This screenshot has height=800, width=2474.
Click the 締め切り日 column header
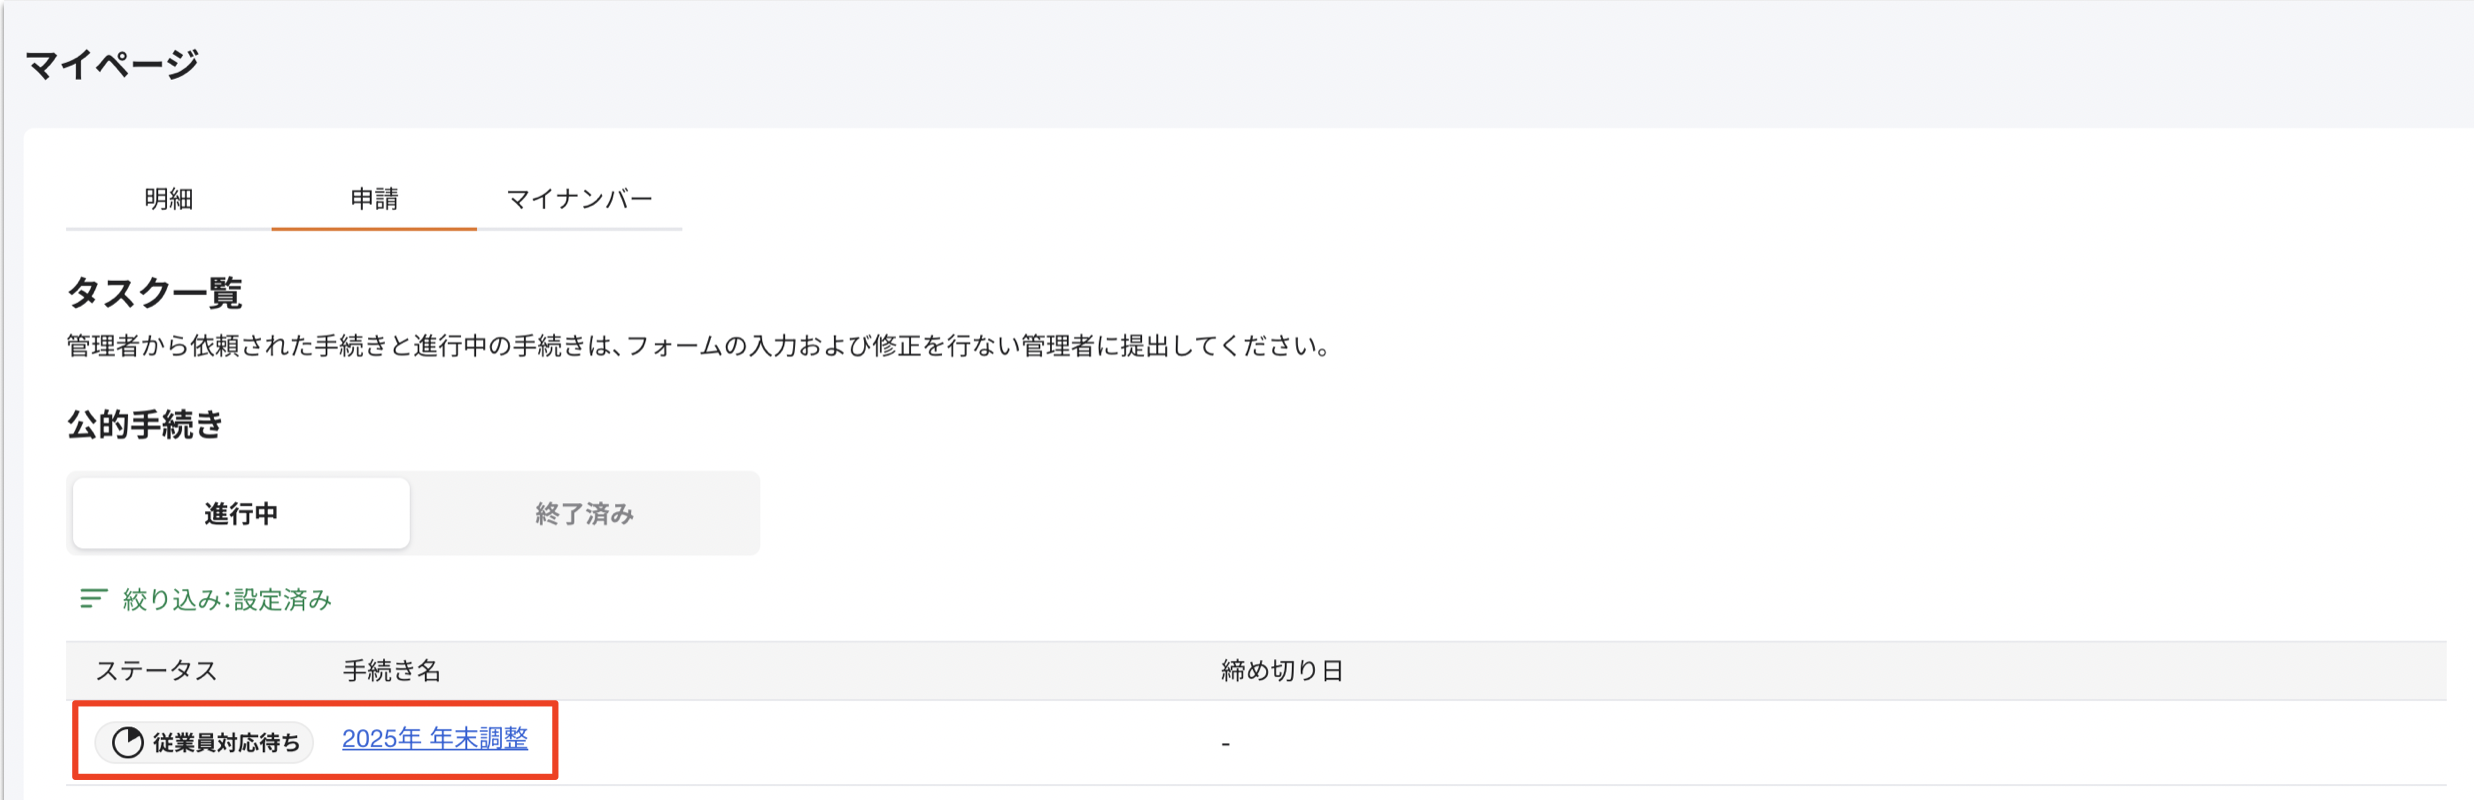(1281, 670)
